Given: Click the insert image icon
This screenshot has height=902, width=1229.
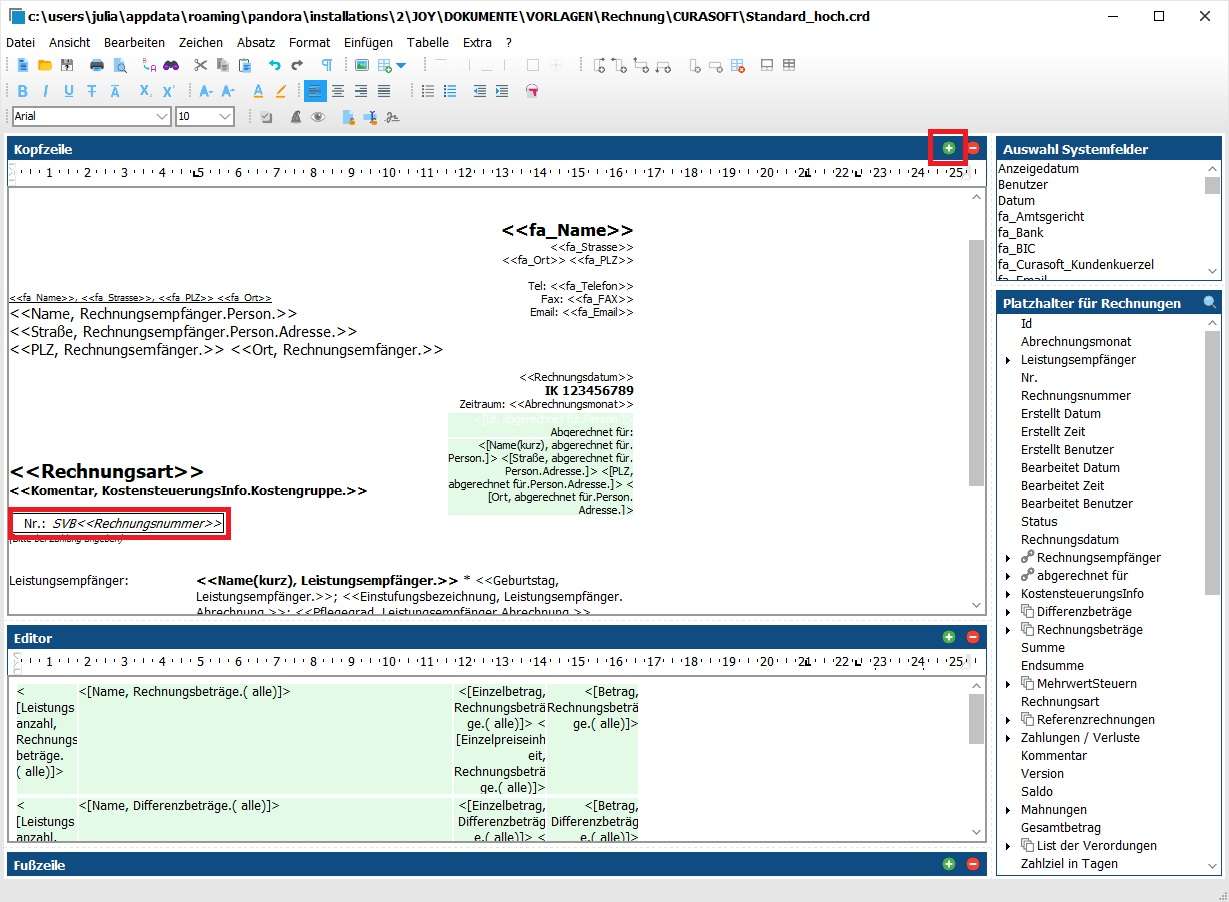Looking at the screenshot, I should coord(361,66).
